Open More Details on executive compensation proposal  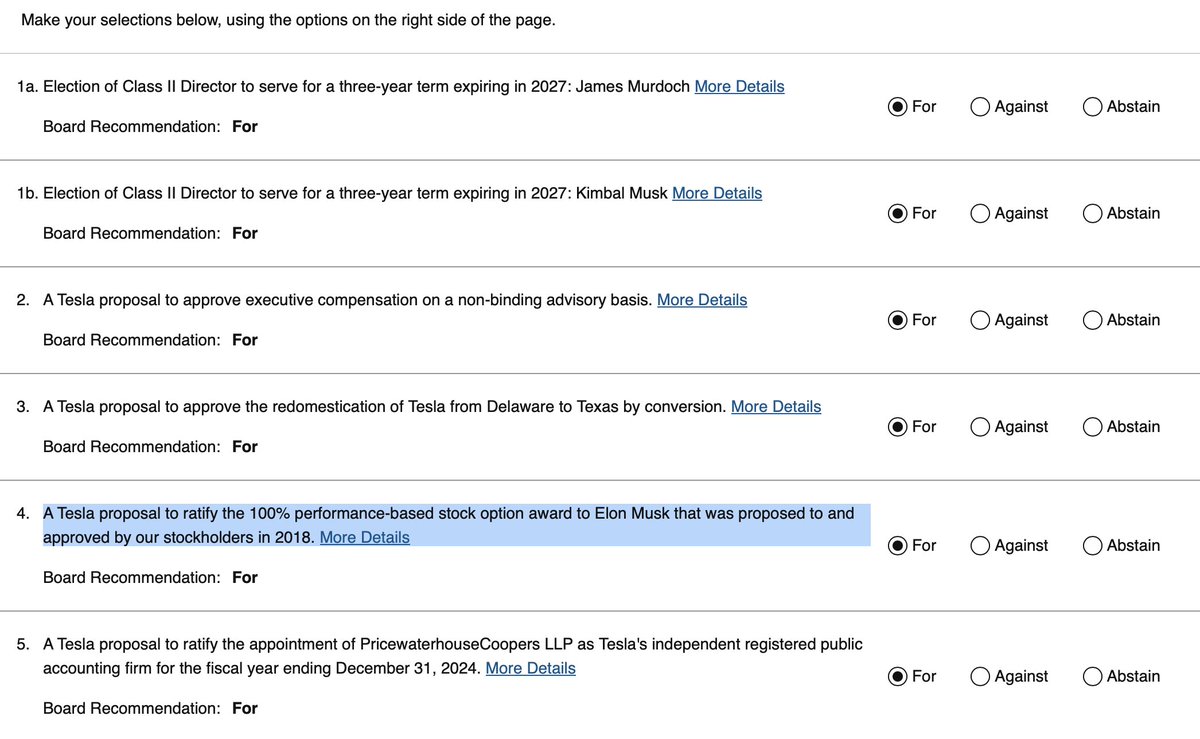[701, 299]
